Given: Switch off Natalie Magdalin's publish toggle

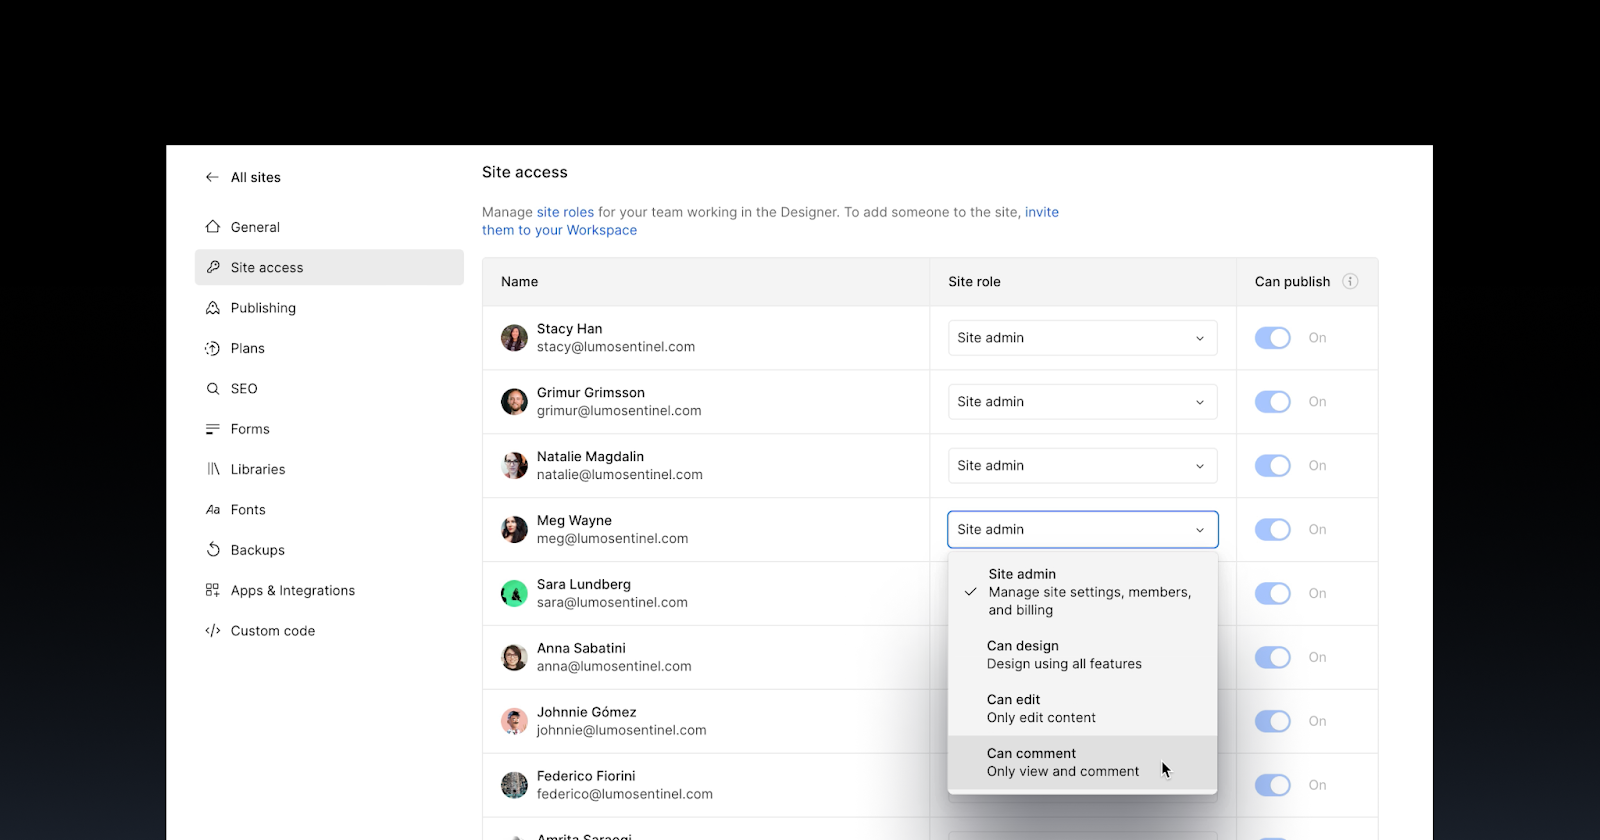Looking at the screenshot, I should pos(1273,466).
